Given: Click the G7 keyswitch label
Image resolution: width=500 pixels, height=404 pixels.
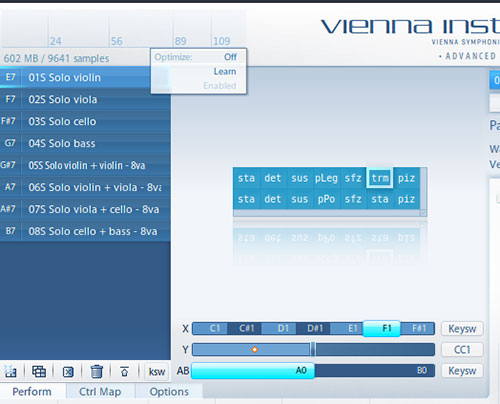Looking at the screenshot, I should point(10,143).
